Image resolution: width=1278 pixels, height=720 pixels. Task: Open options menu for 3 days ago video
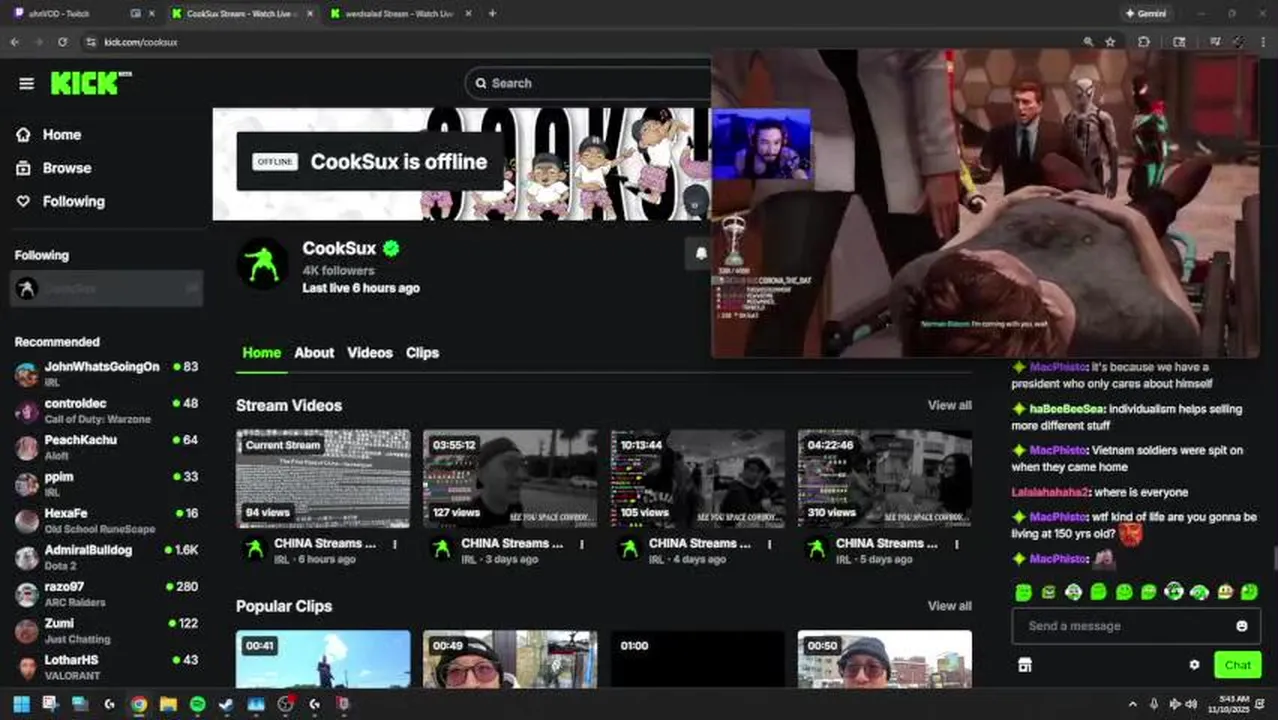pos(582,545)
